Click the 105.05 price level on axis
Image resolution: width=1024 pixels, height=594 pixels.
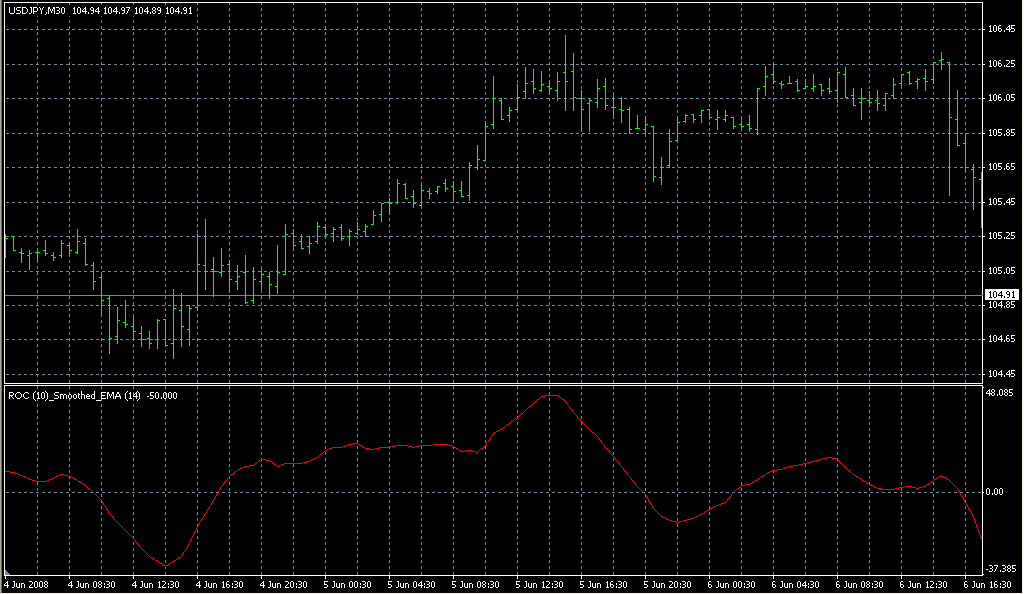(1000, 270)
